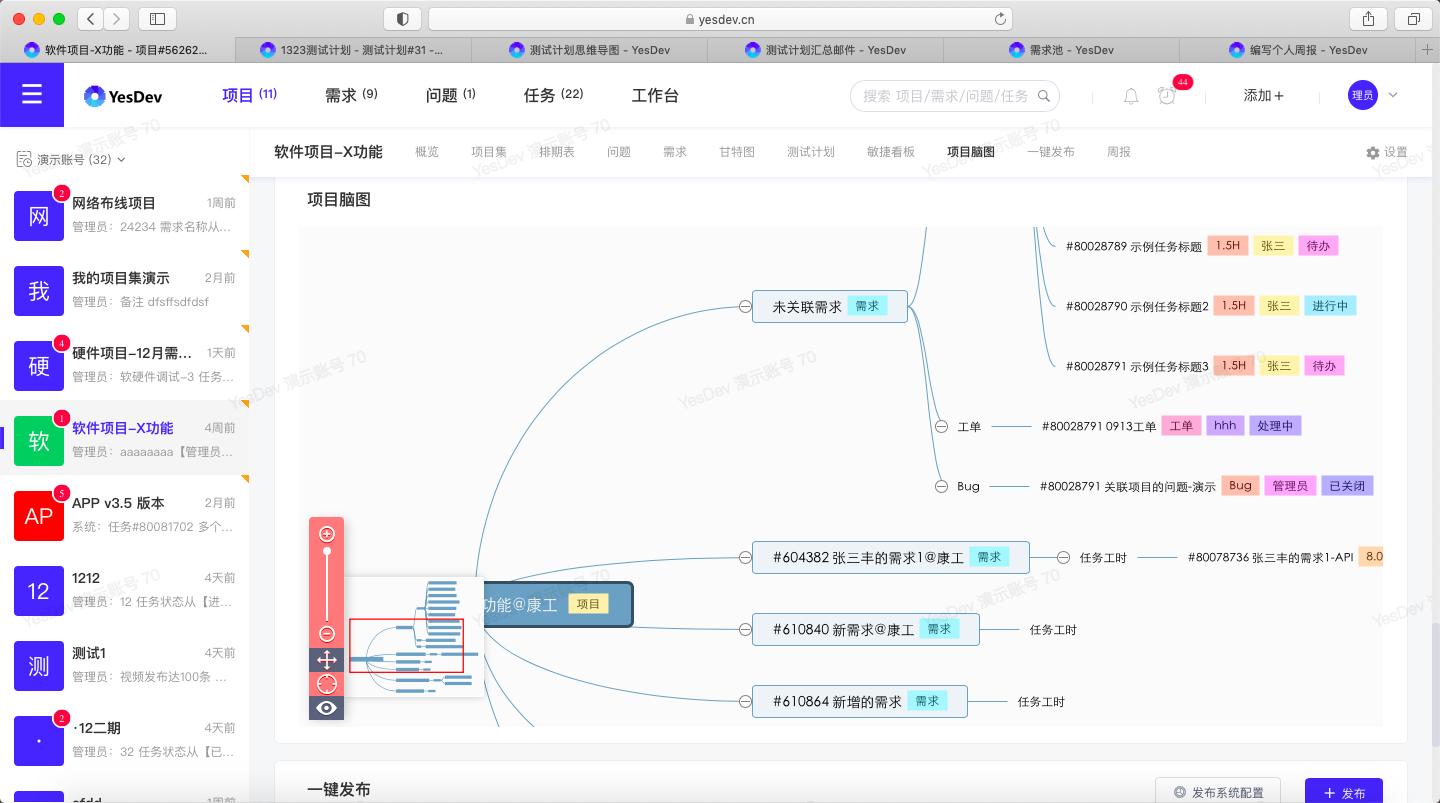Open the notifications bell icon

[1130, 96]
